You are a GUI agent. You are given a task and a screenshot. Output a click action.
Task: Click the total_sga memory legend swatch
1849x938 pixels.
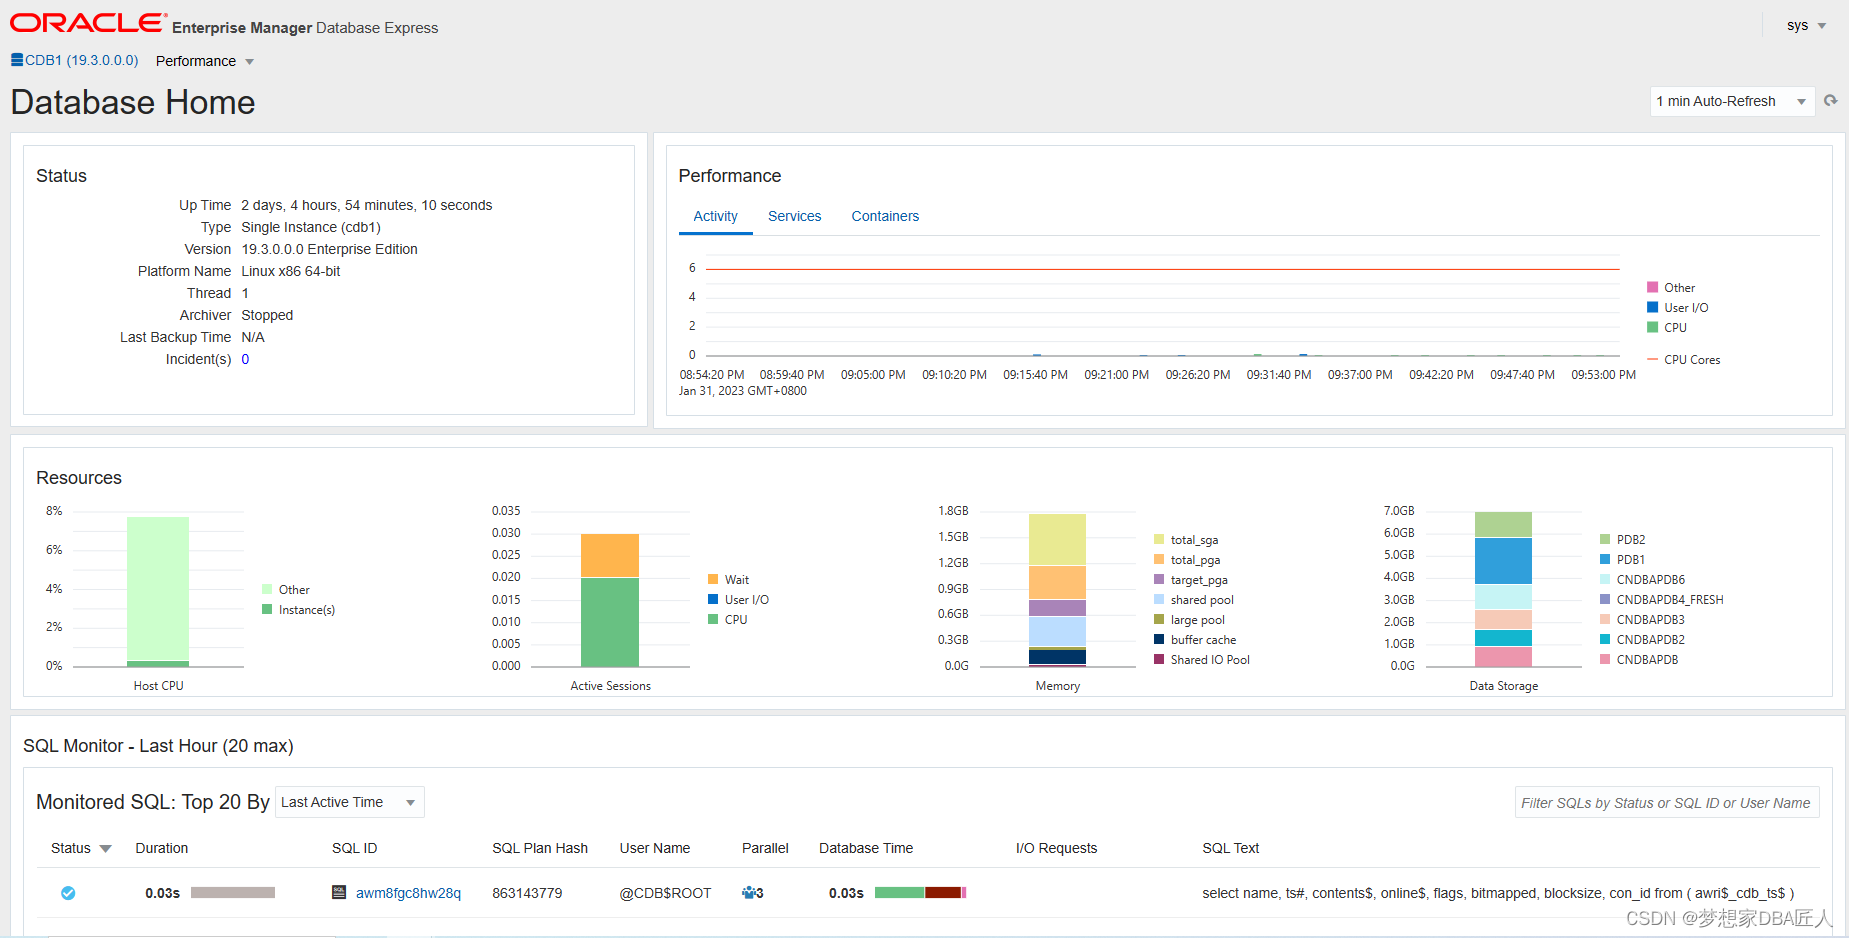1159,539
